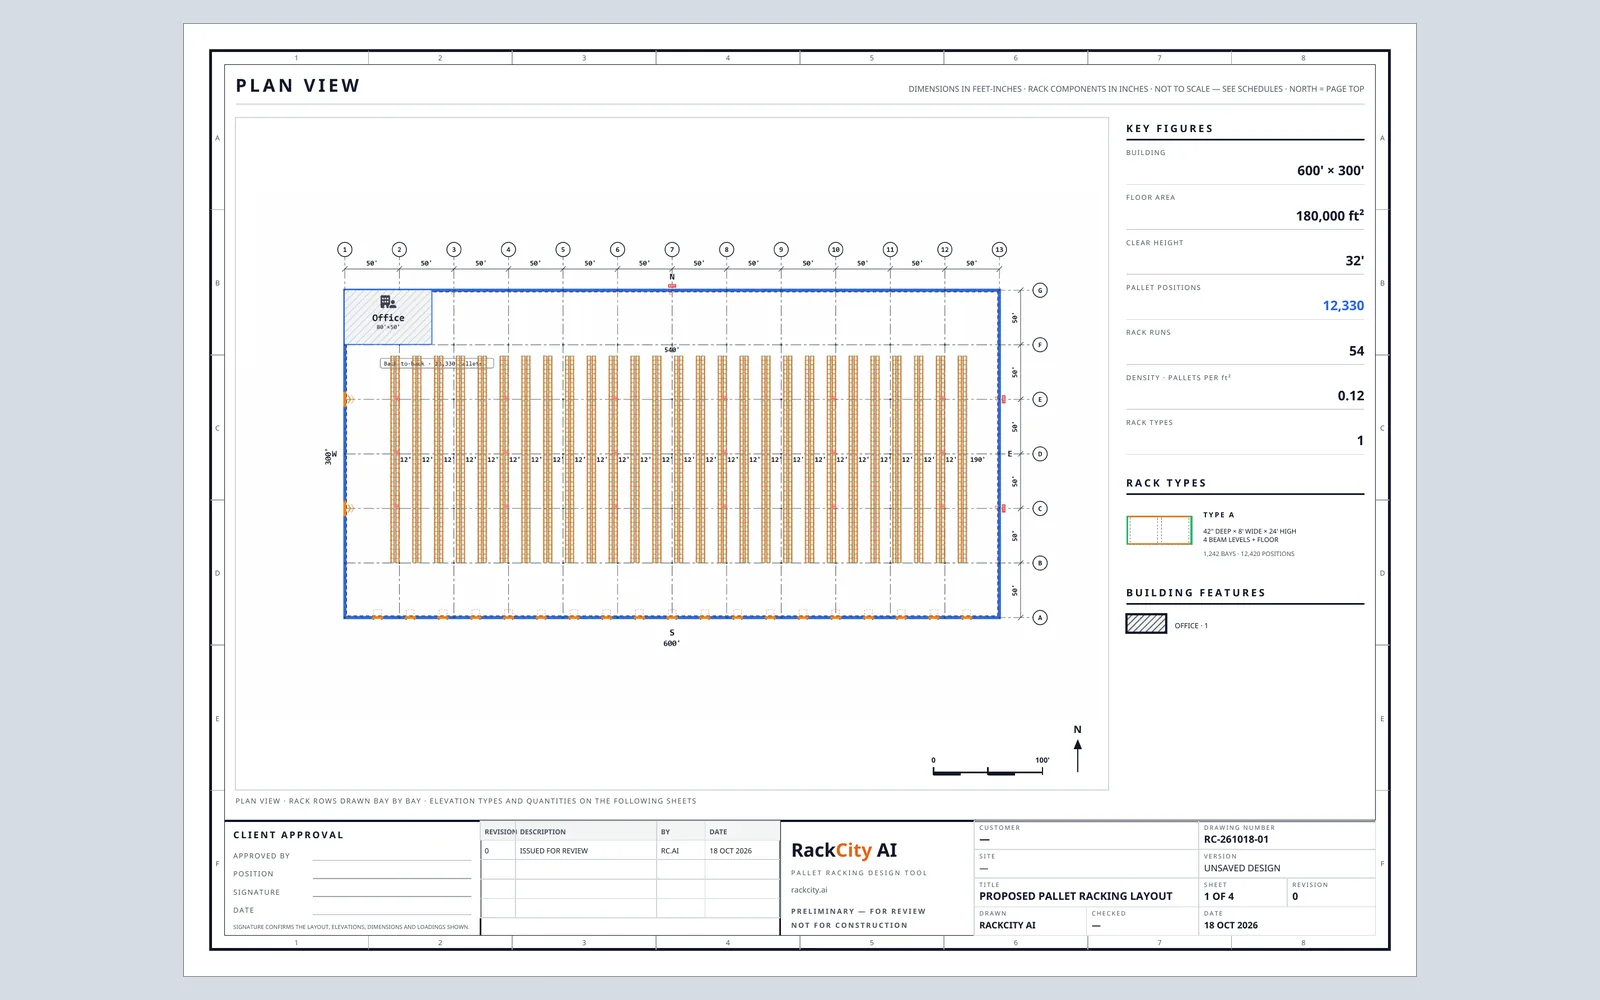Image resolution: width=1600 pixels, height=1000 pixels.
Task: Click grid bubble A at bottom right of the plan
Action: (1040, 617)
